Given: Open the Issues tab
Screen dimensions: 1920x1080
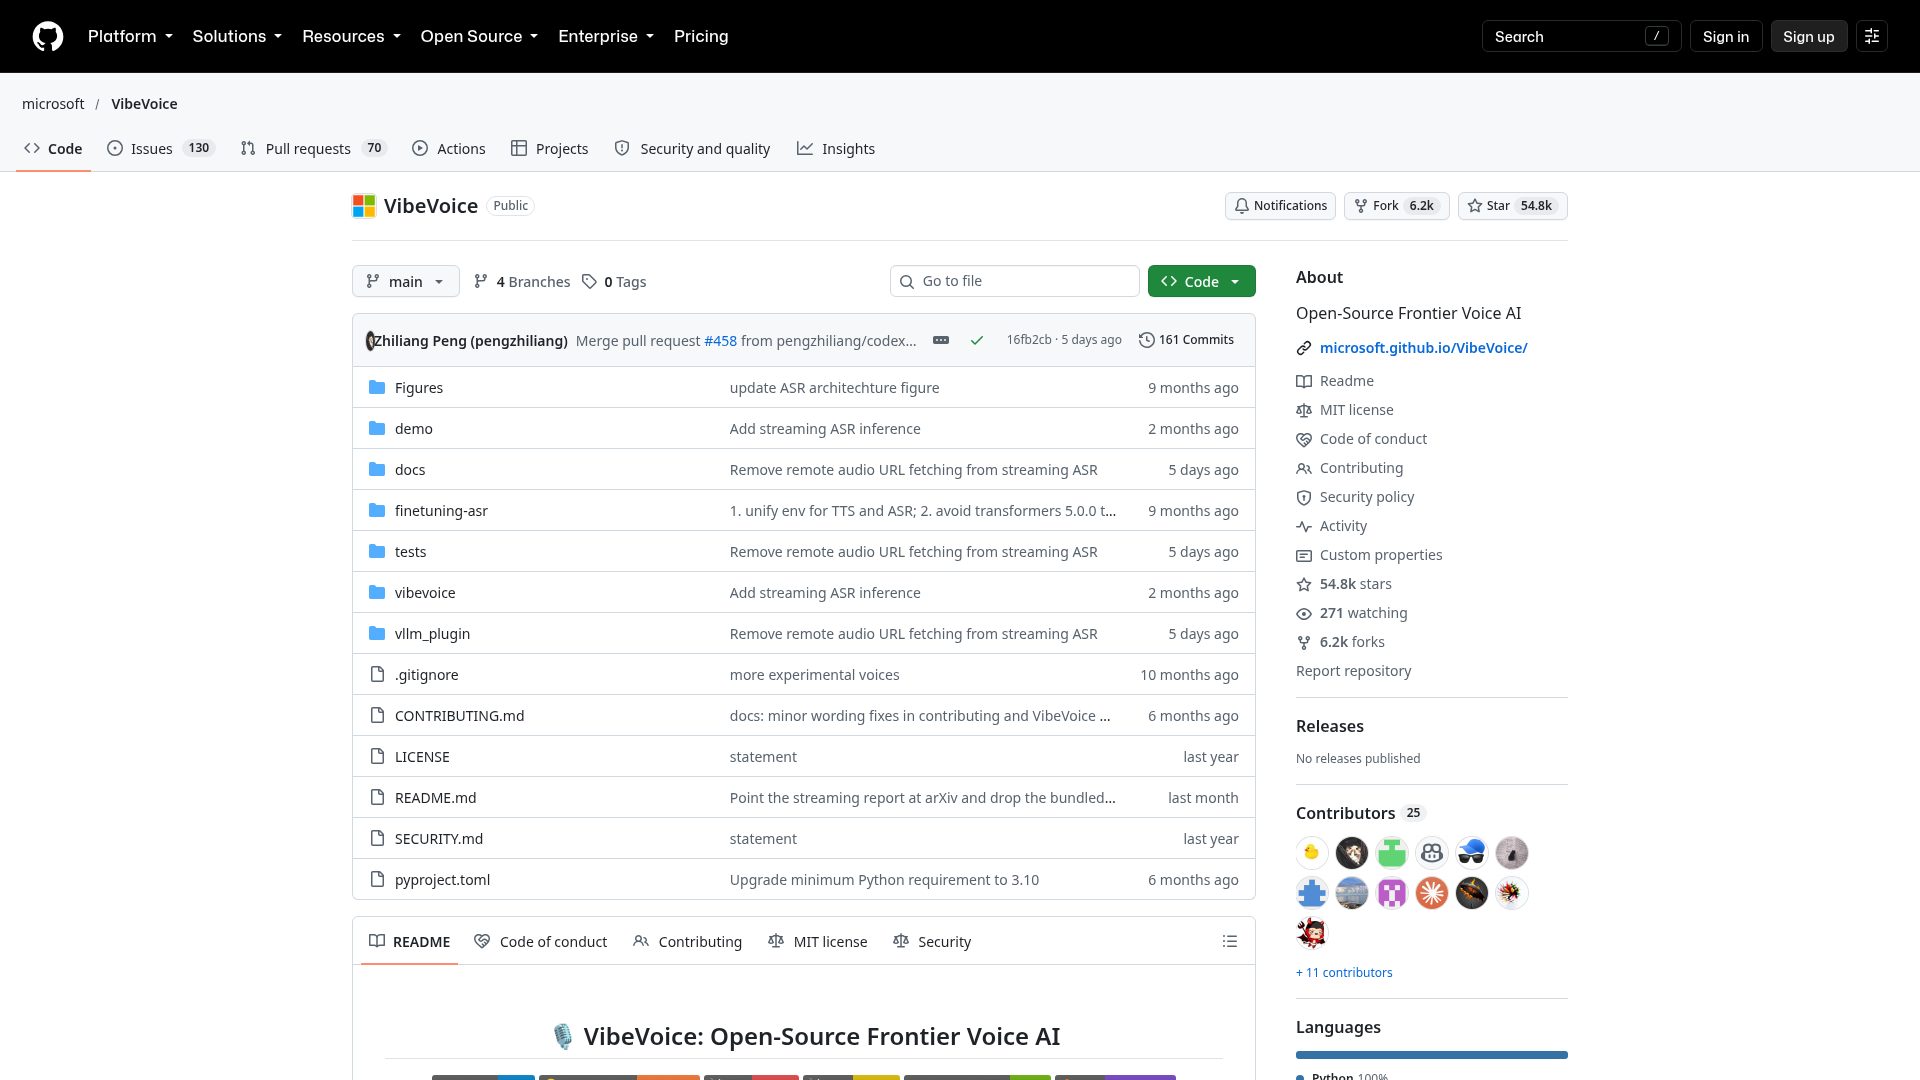Looking at the screenshot, I should pos(161,148).
